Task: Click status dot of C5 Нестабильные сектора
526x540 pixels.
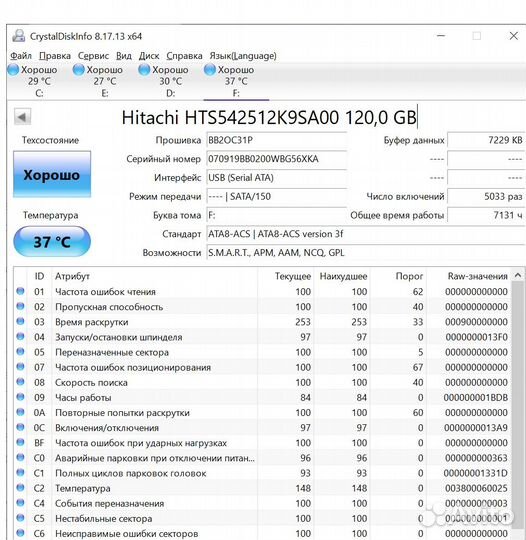Action: 20,518
